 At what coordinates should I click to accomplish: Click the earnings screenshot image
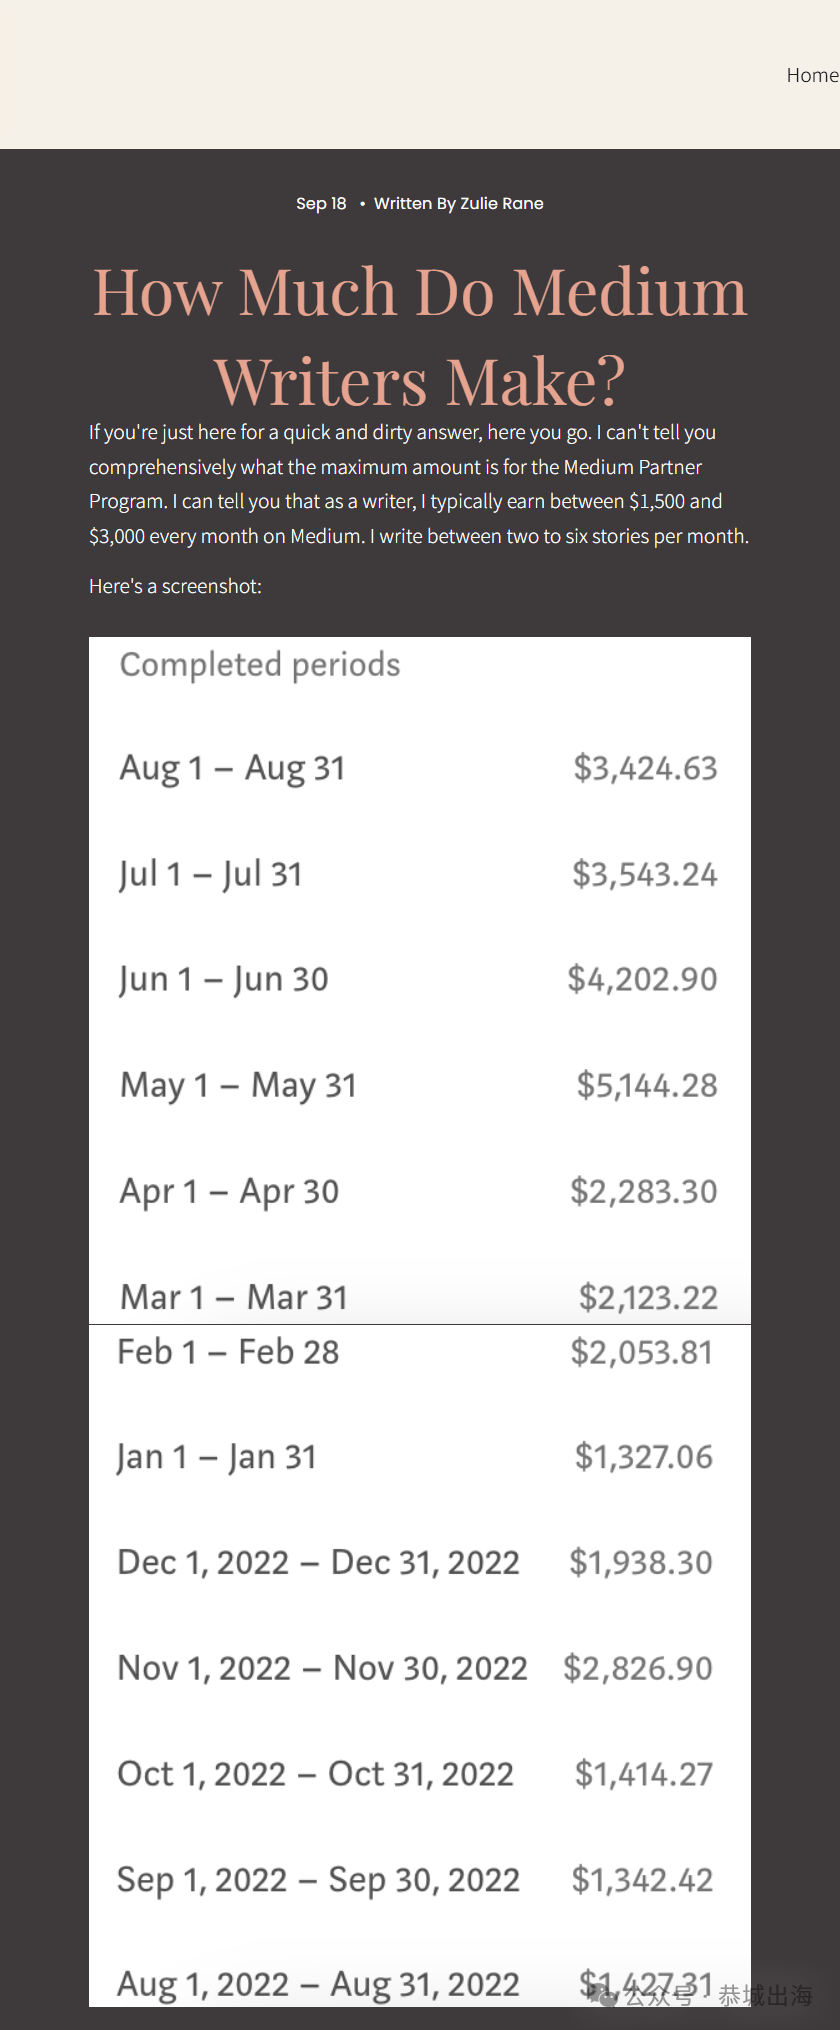click(x=420, y=1322)
